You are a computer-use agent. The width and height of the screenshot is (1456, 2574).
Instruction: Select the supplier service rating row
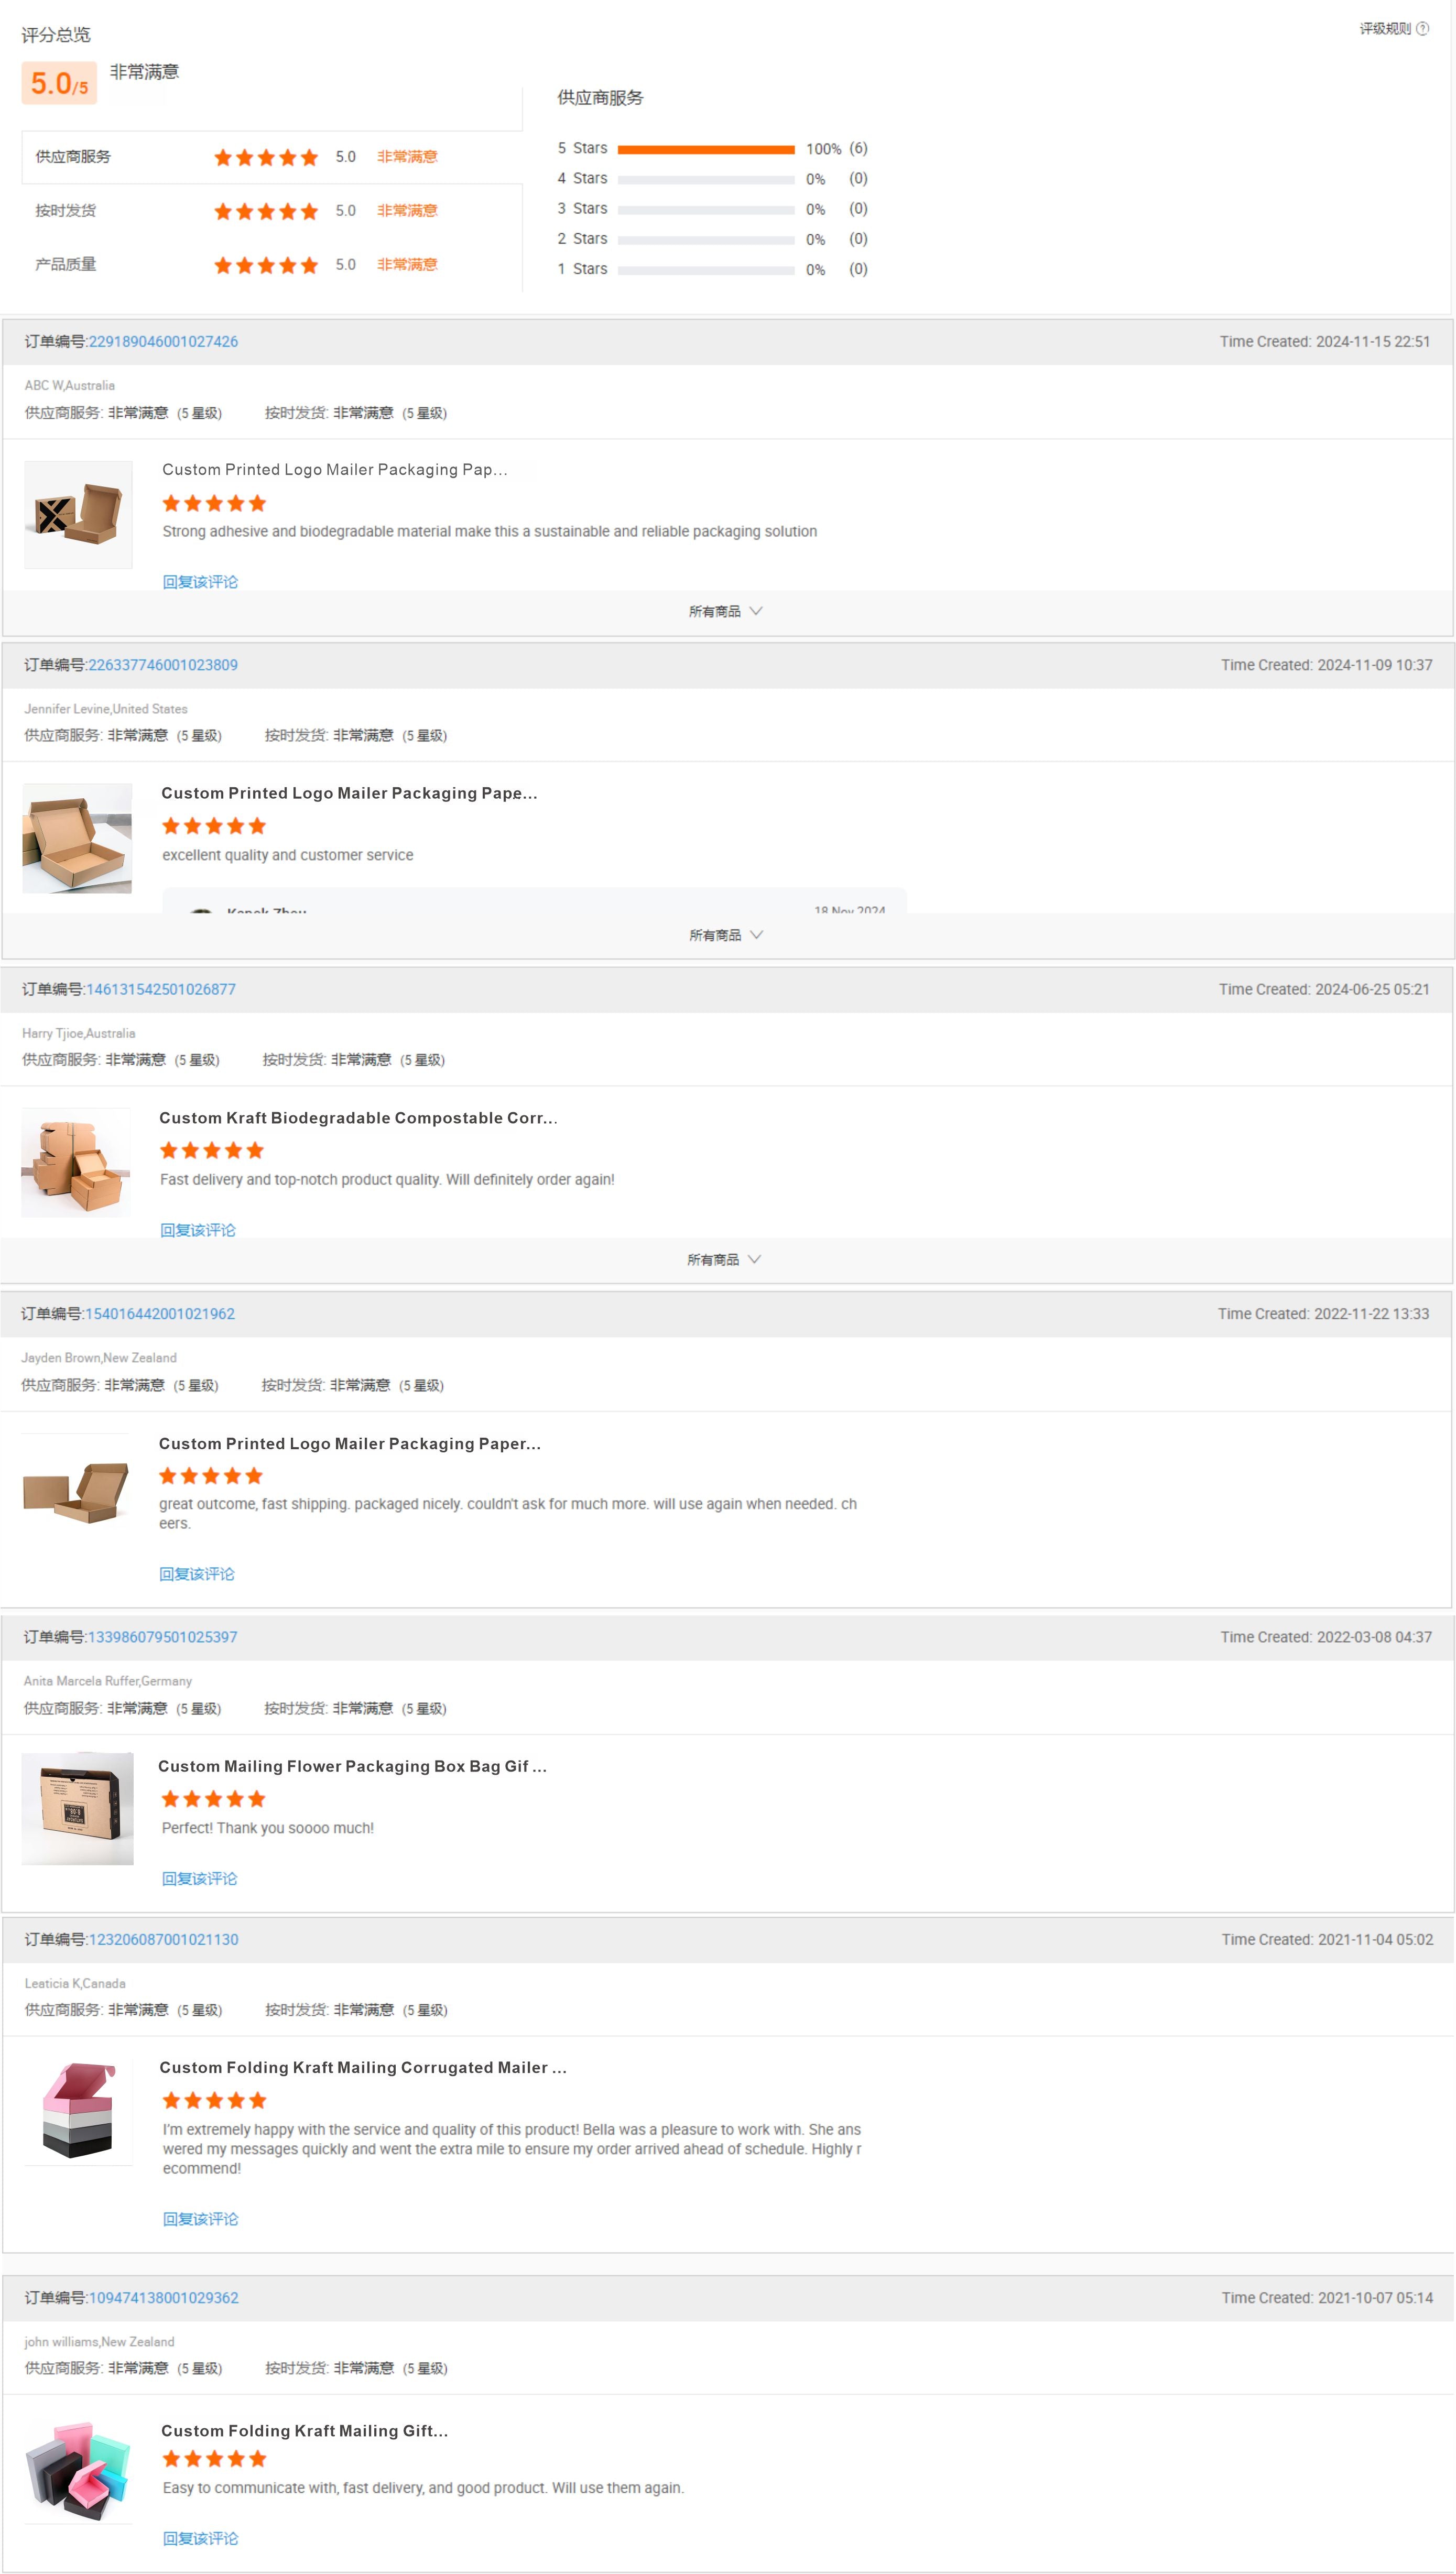point(272,157)
